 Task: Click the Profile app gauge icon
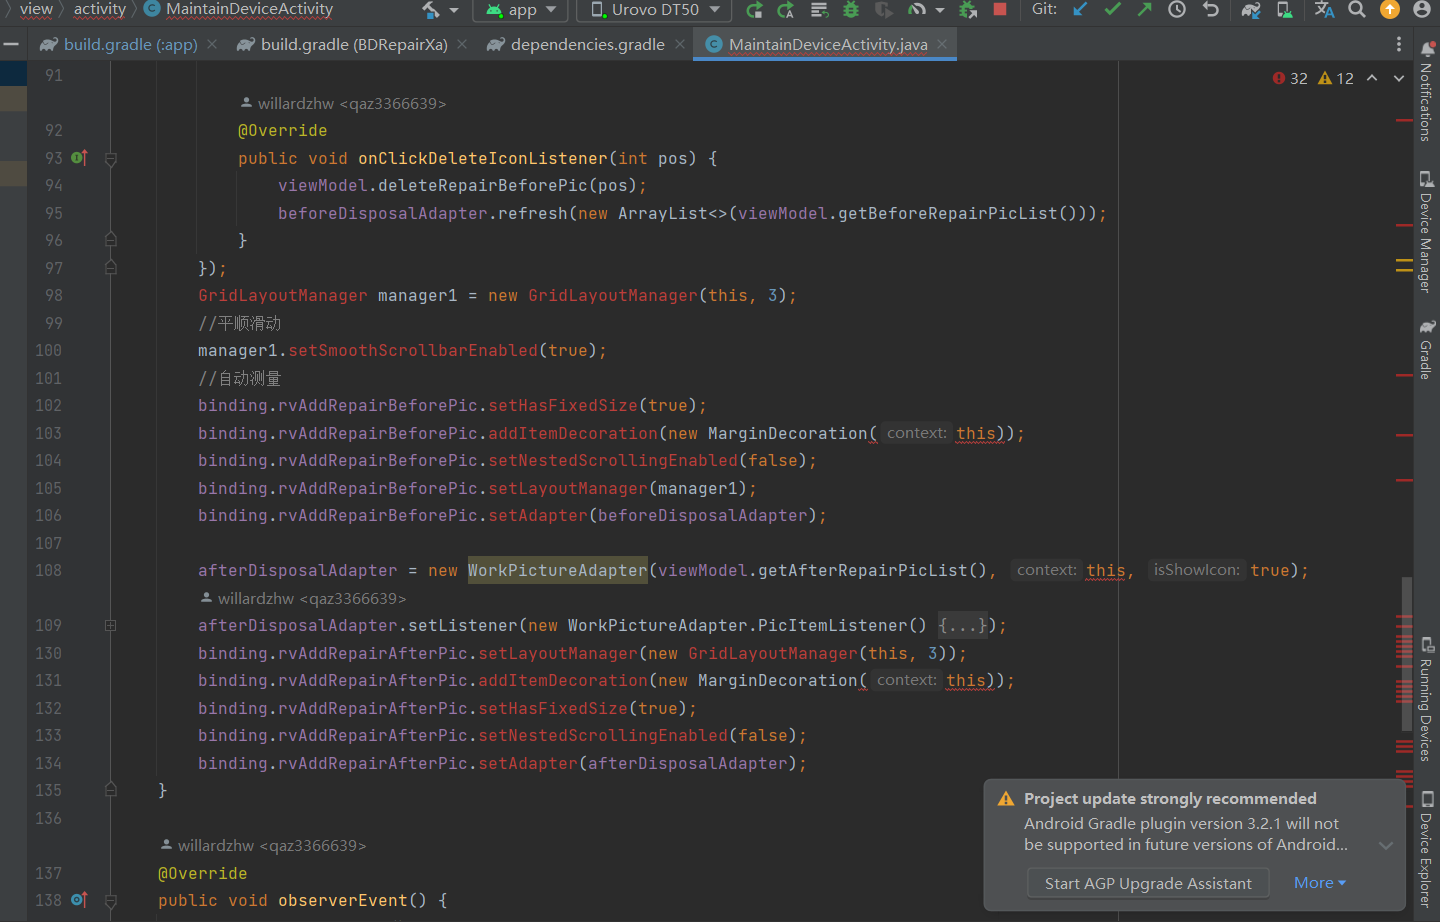917,10
